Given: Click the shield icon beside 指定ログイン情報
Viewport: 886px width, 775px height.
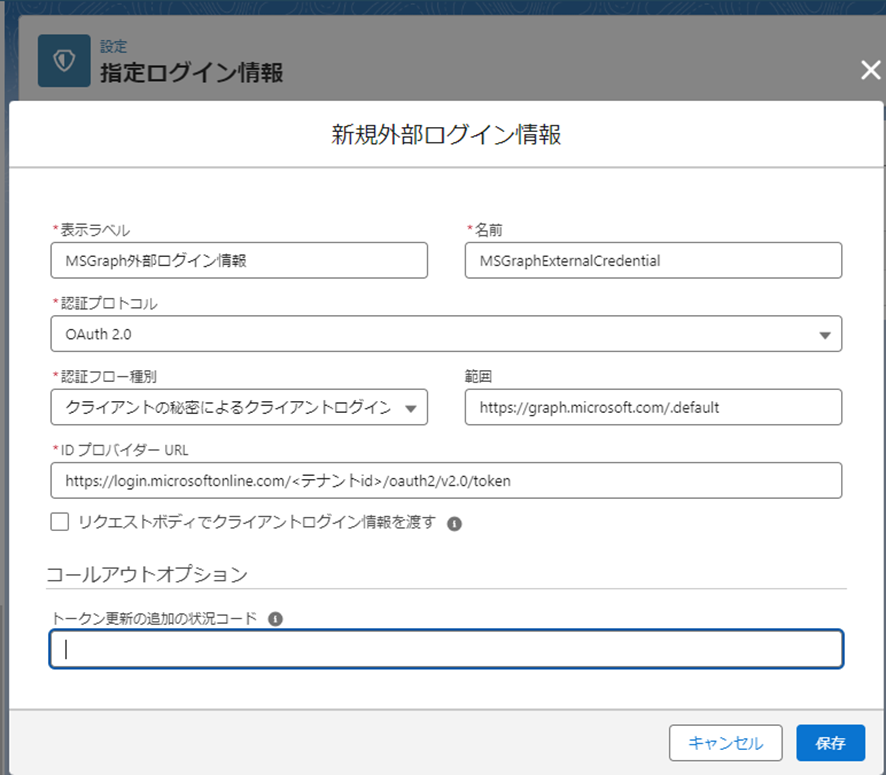Looking at the screenshot, I should click(x=64, y=60).
